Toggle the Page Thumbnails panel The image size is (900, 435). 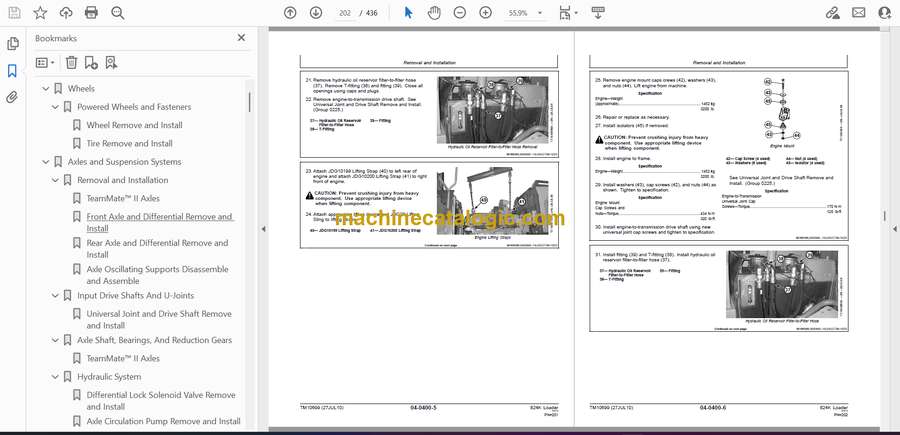click(x=13, y=44)
